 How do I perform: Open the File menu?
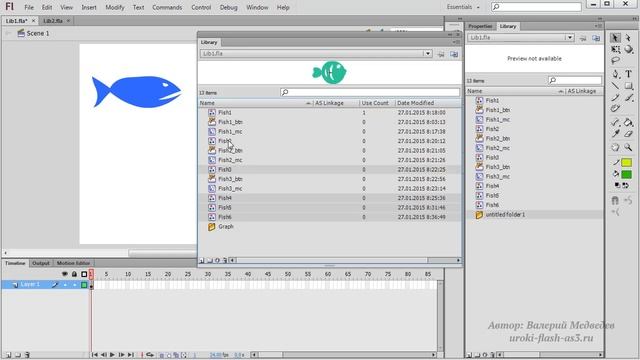[x=29, y=7]
